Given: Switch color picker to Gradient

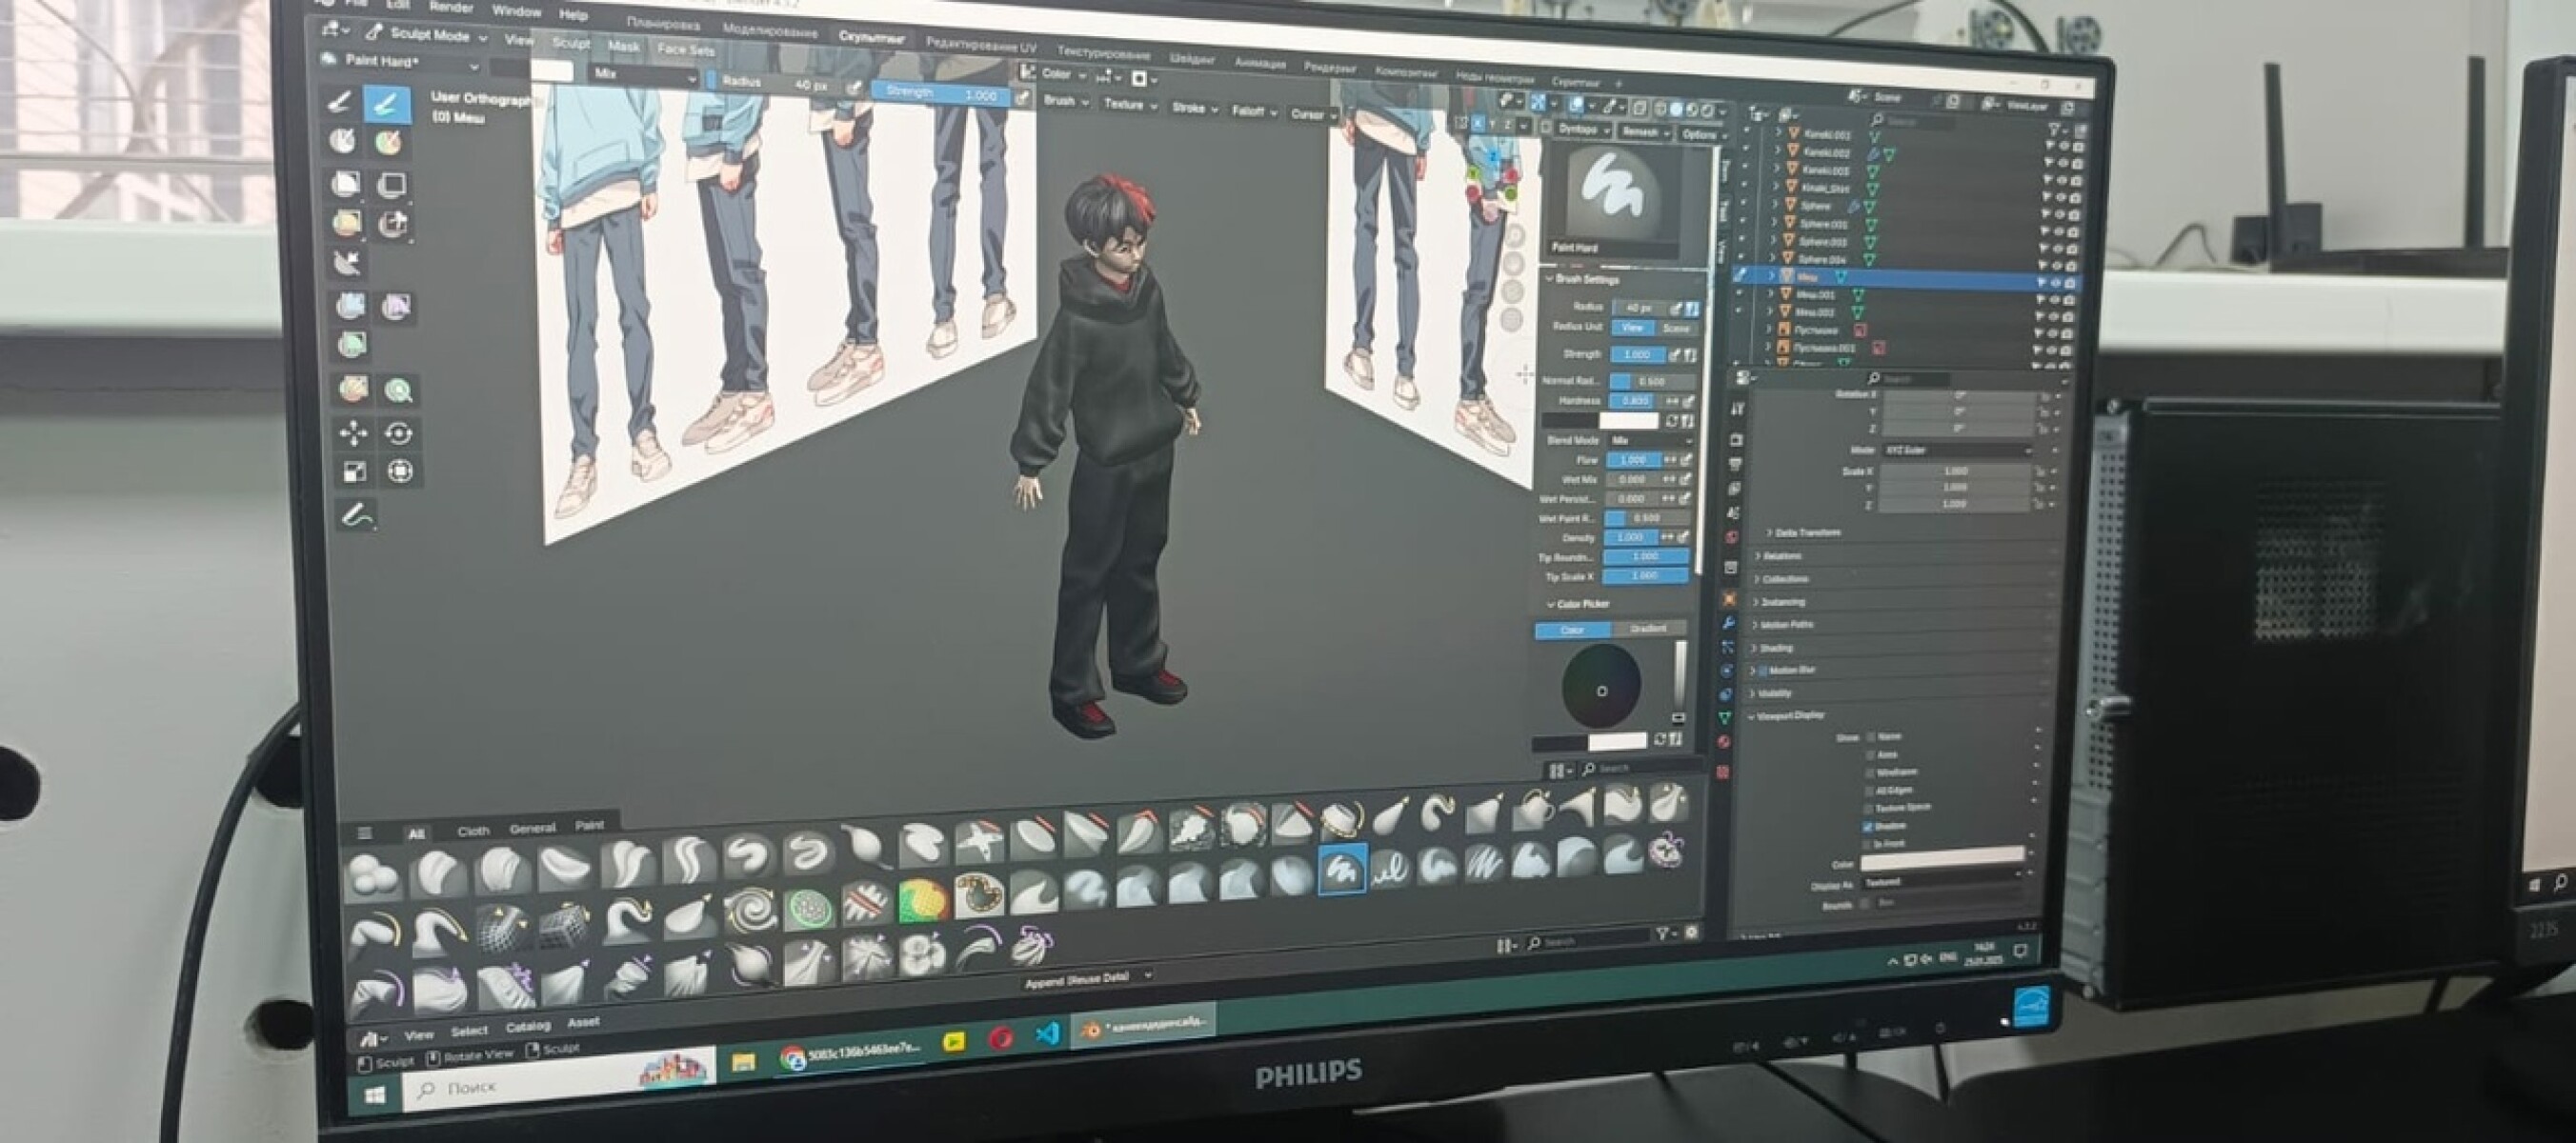Looking at the screenshot, I should 1648,628.
